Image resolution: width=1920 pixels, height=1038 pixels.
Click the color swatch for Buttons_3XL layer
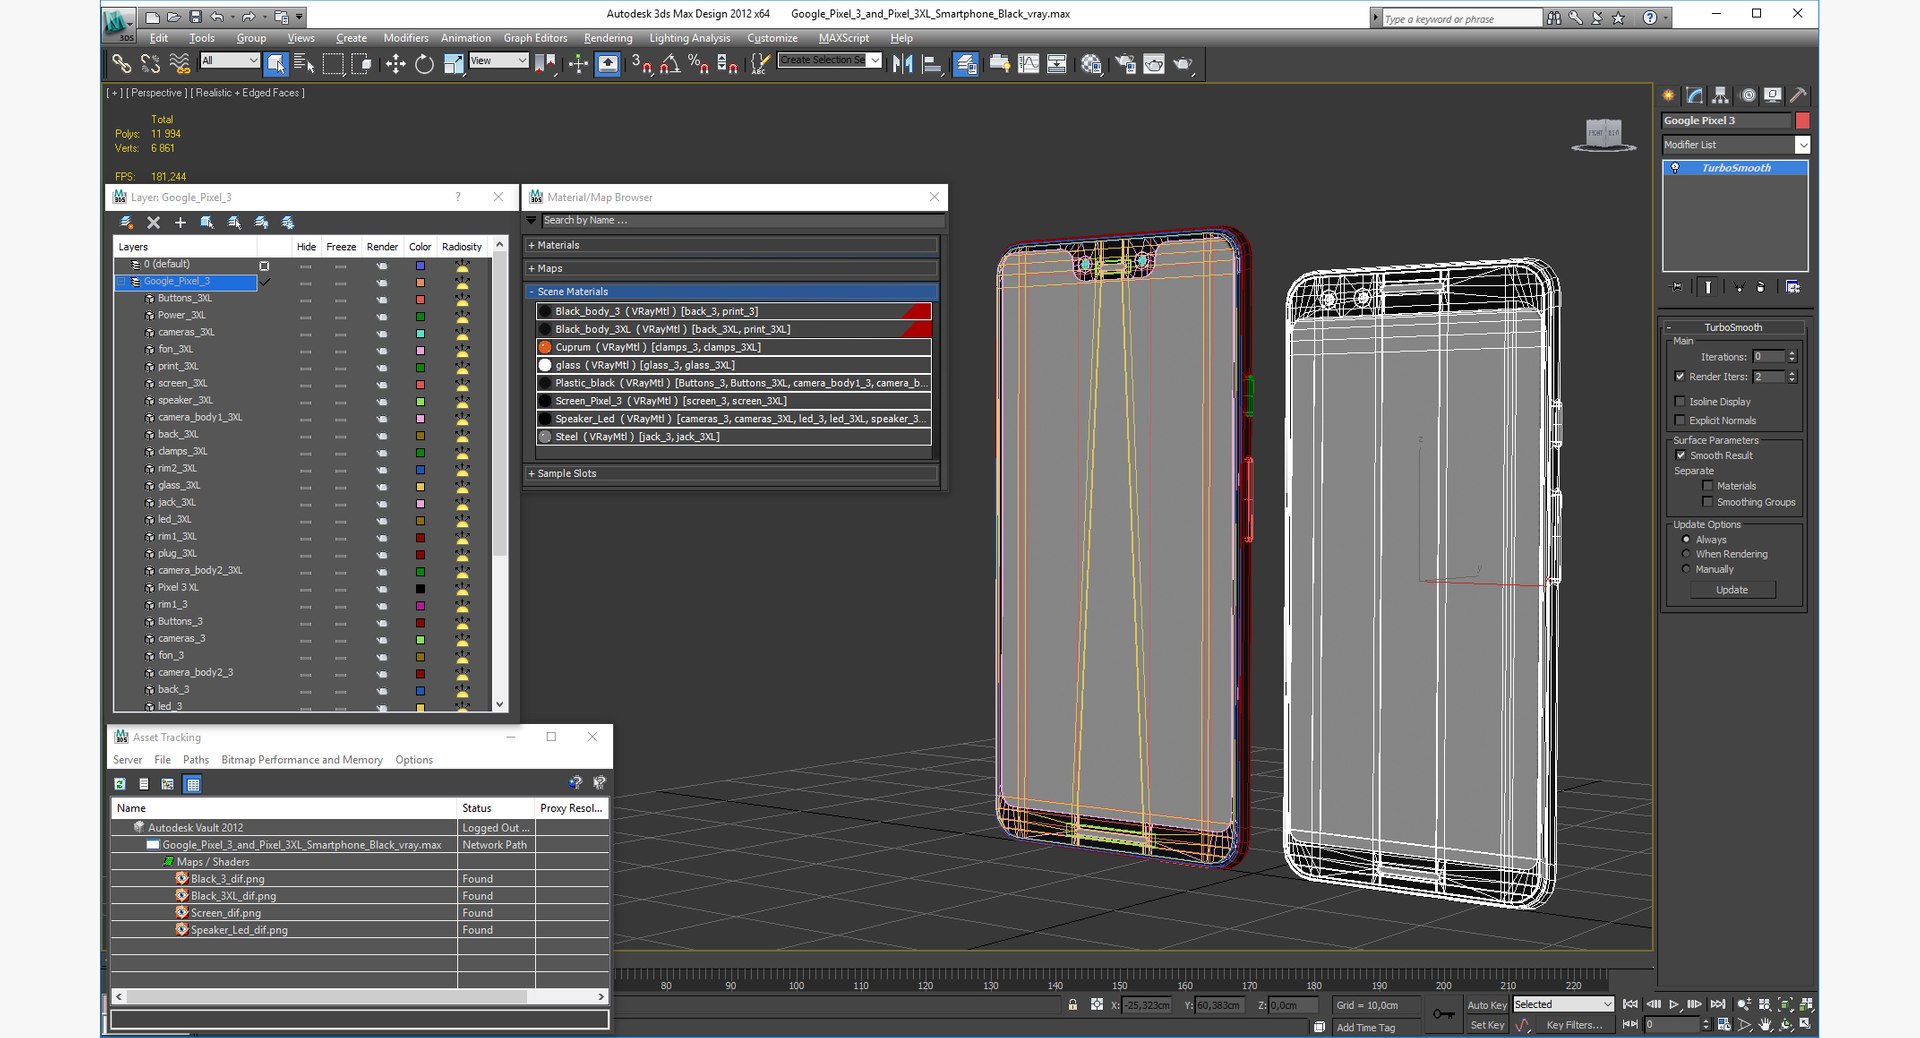[420, 299]
